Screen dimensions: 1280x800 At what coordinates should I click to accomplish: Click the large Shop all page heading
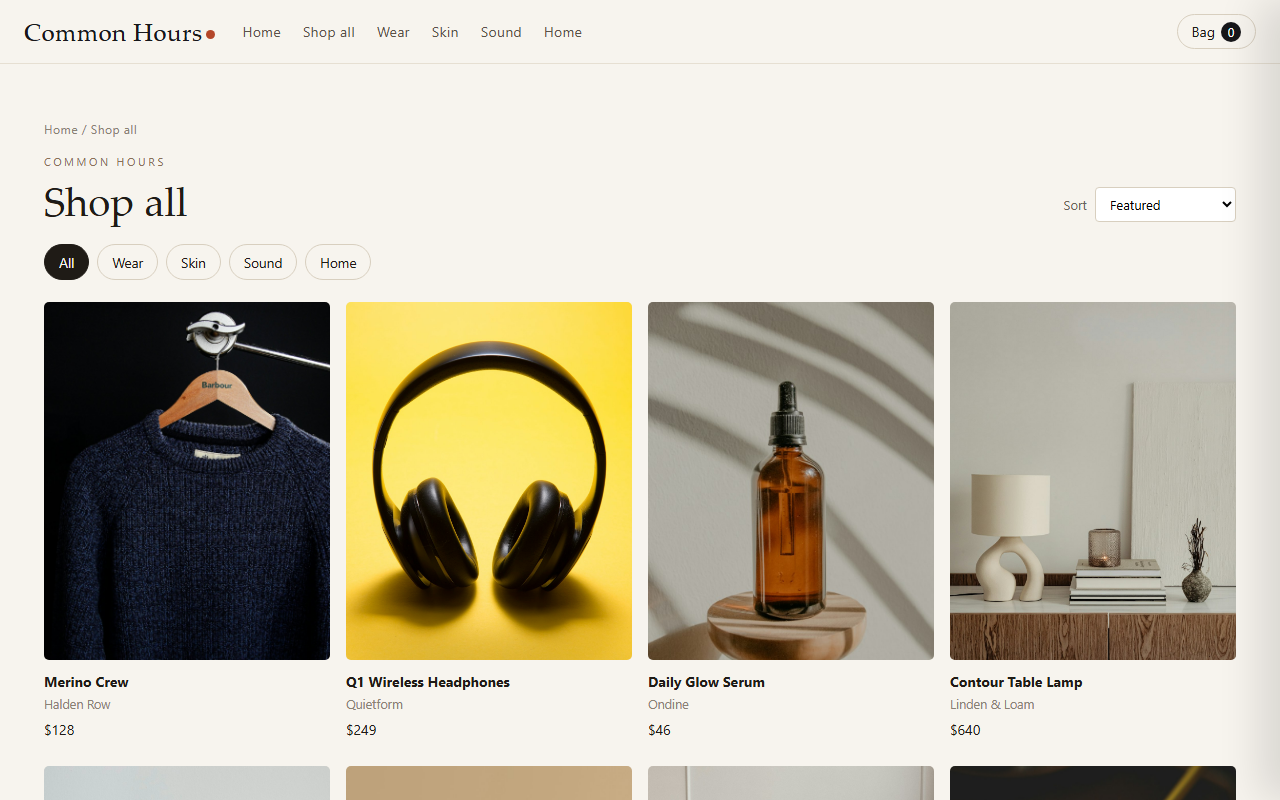coord(115,202)
